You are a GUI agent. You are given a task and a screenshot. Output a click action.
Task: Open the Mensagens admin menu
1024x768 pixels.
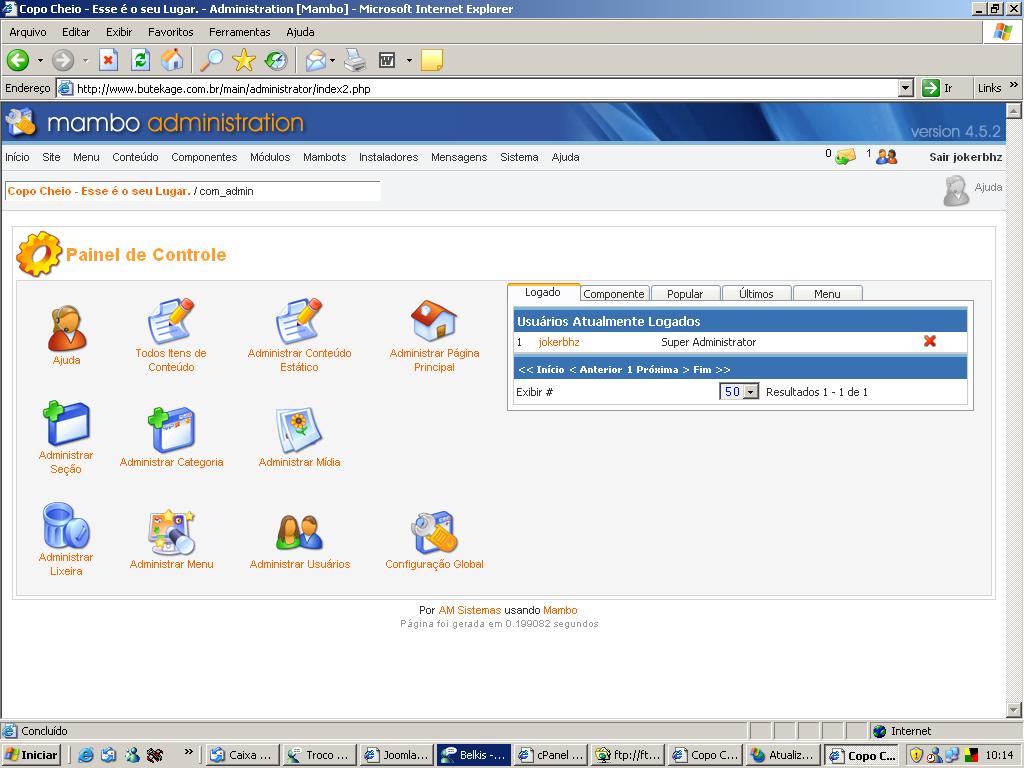click(x=459, y=157)
